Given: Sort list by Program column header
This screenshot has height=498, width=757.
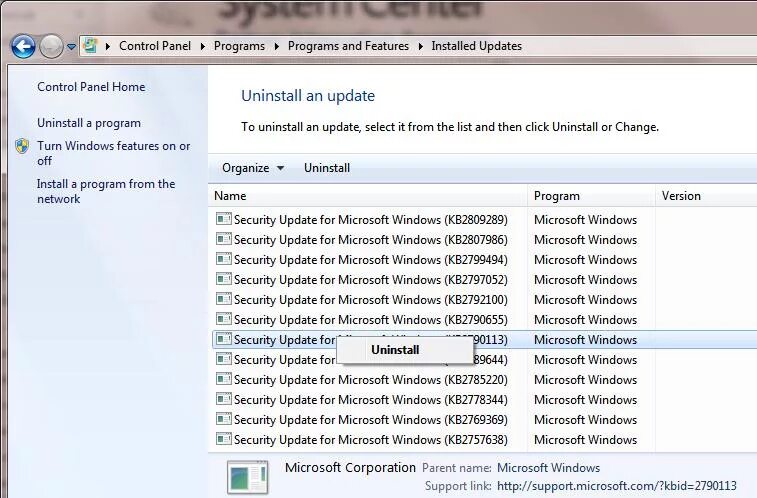Looking at the screenshot, I should point(591,196).
